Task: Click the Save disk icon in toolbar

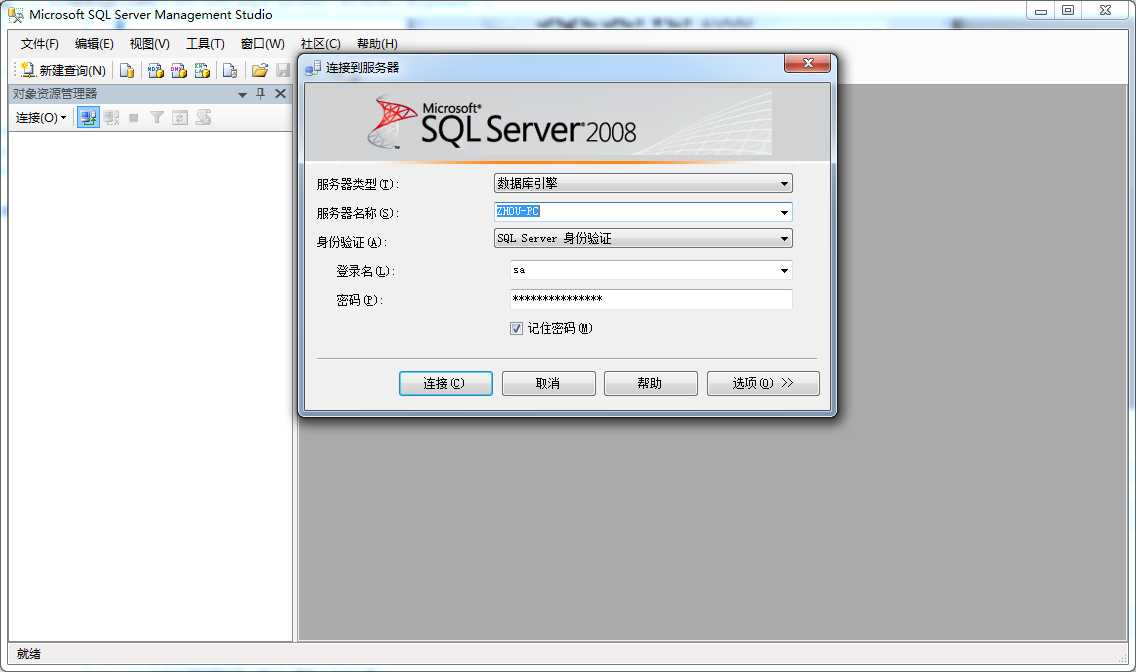Action: coord(283,70)
